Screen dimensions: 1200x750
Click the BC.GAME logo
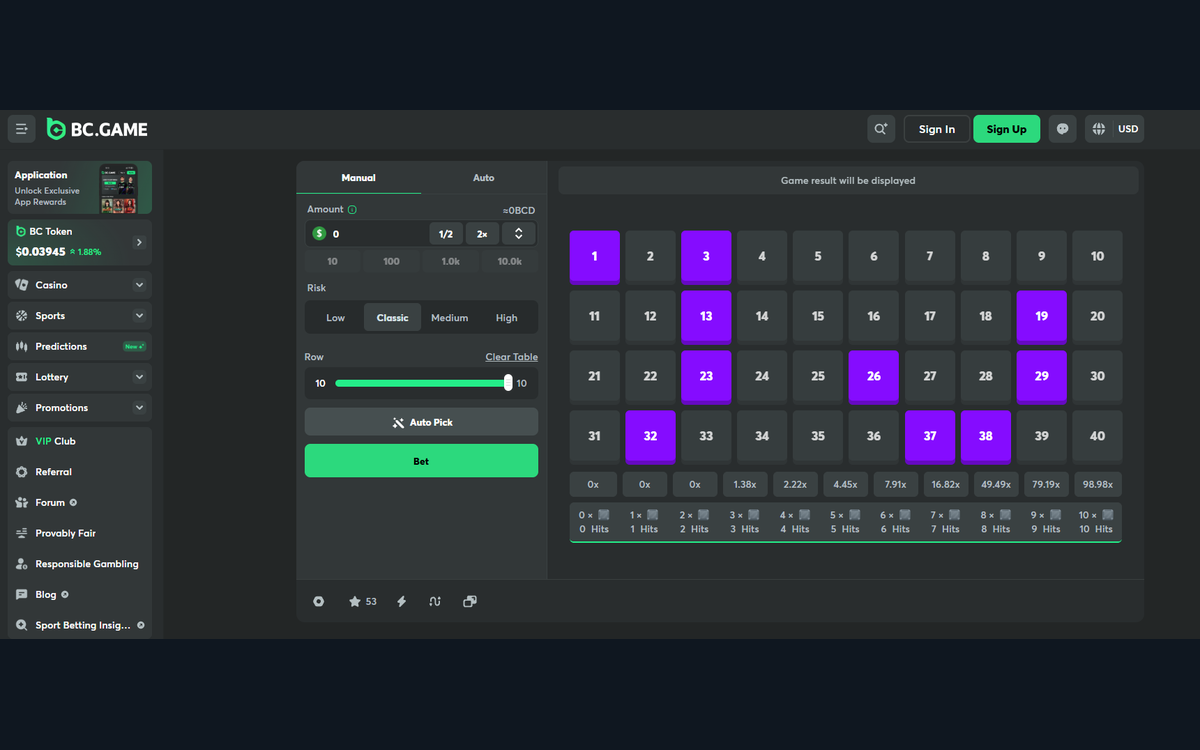point(97,129)
